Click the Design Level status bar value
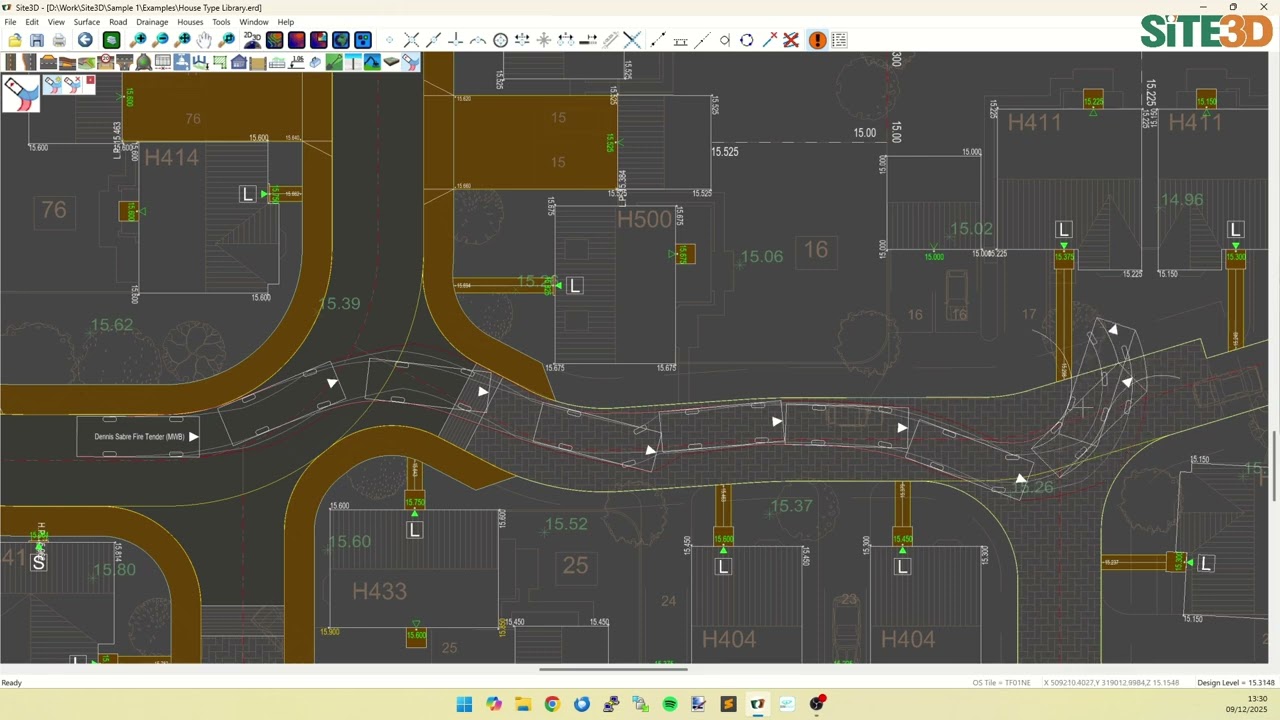 tap(1235, 683)
